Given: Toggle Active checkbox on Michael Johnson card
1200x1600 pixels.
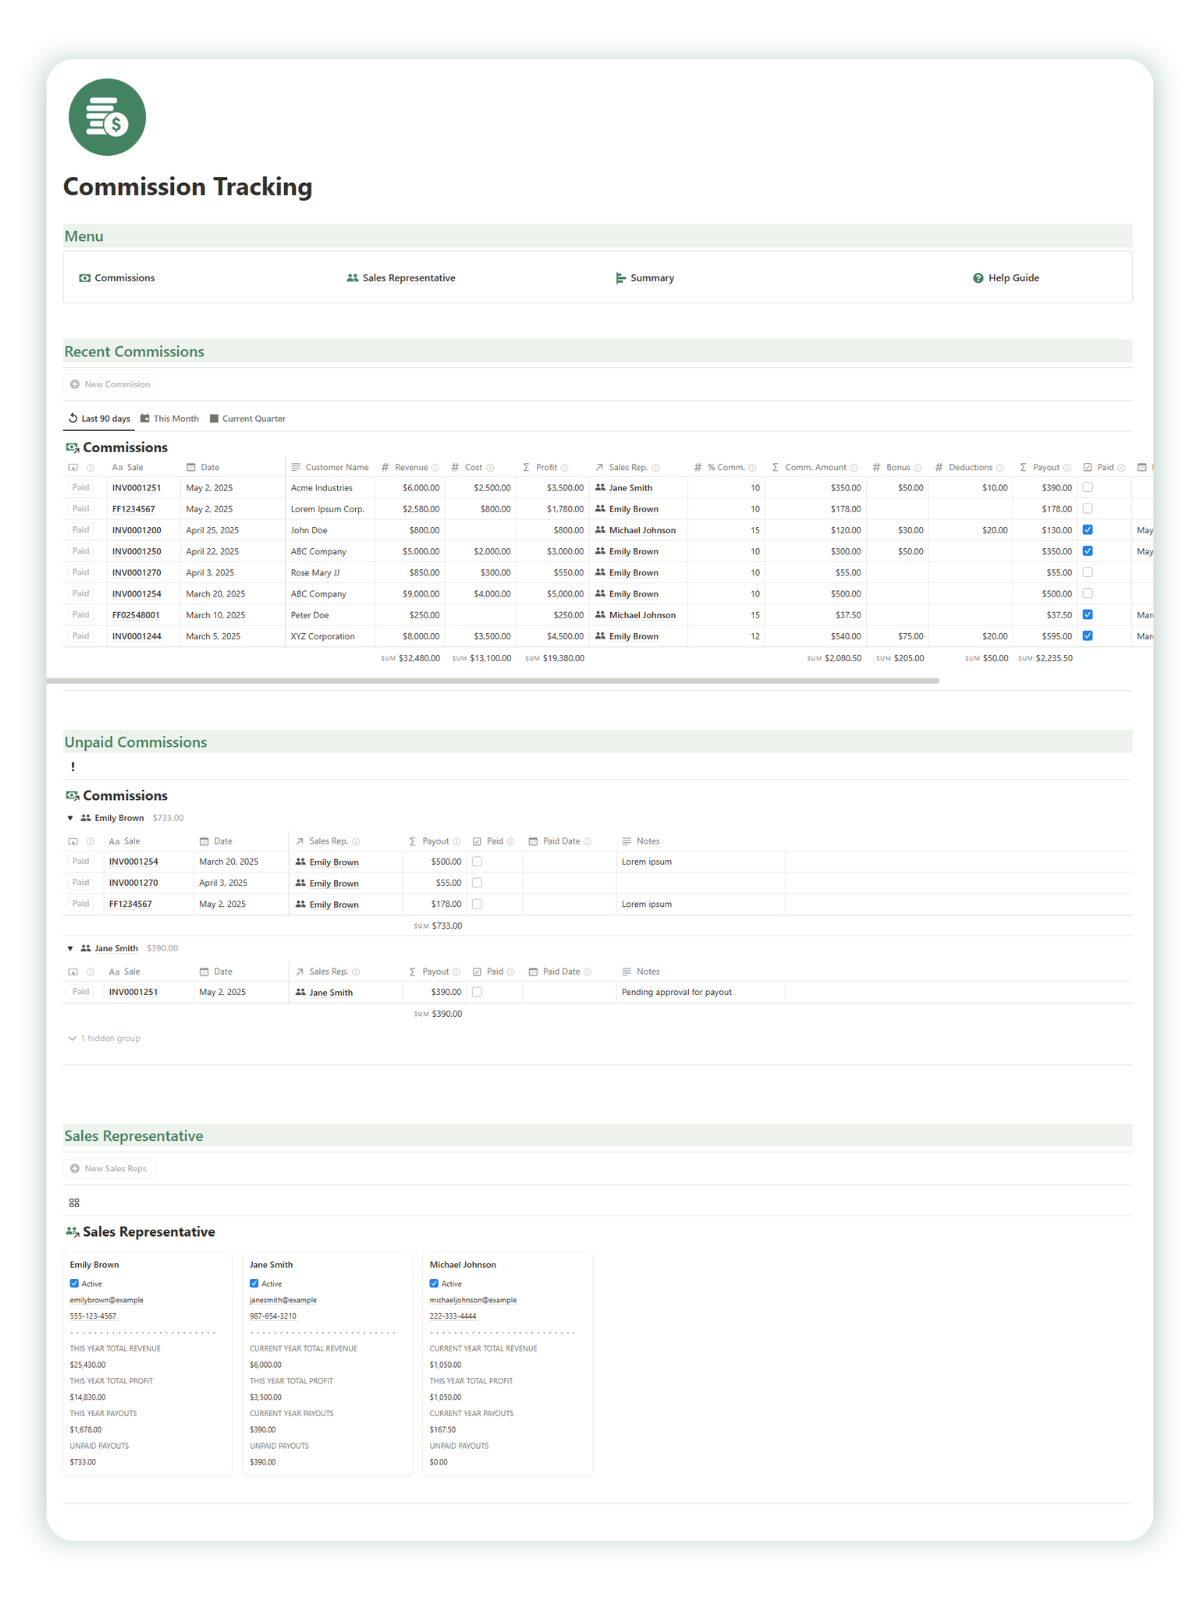Looking at the screenshot, I should tap(434, 1283).
